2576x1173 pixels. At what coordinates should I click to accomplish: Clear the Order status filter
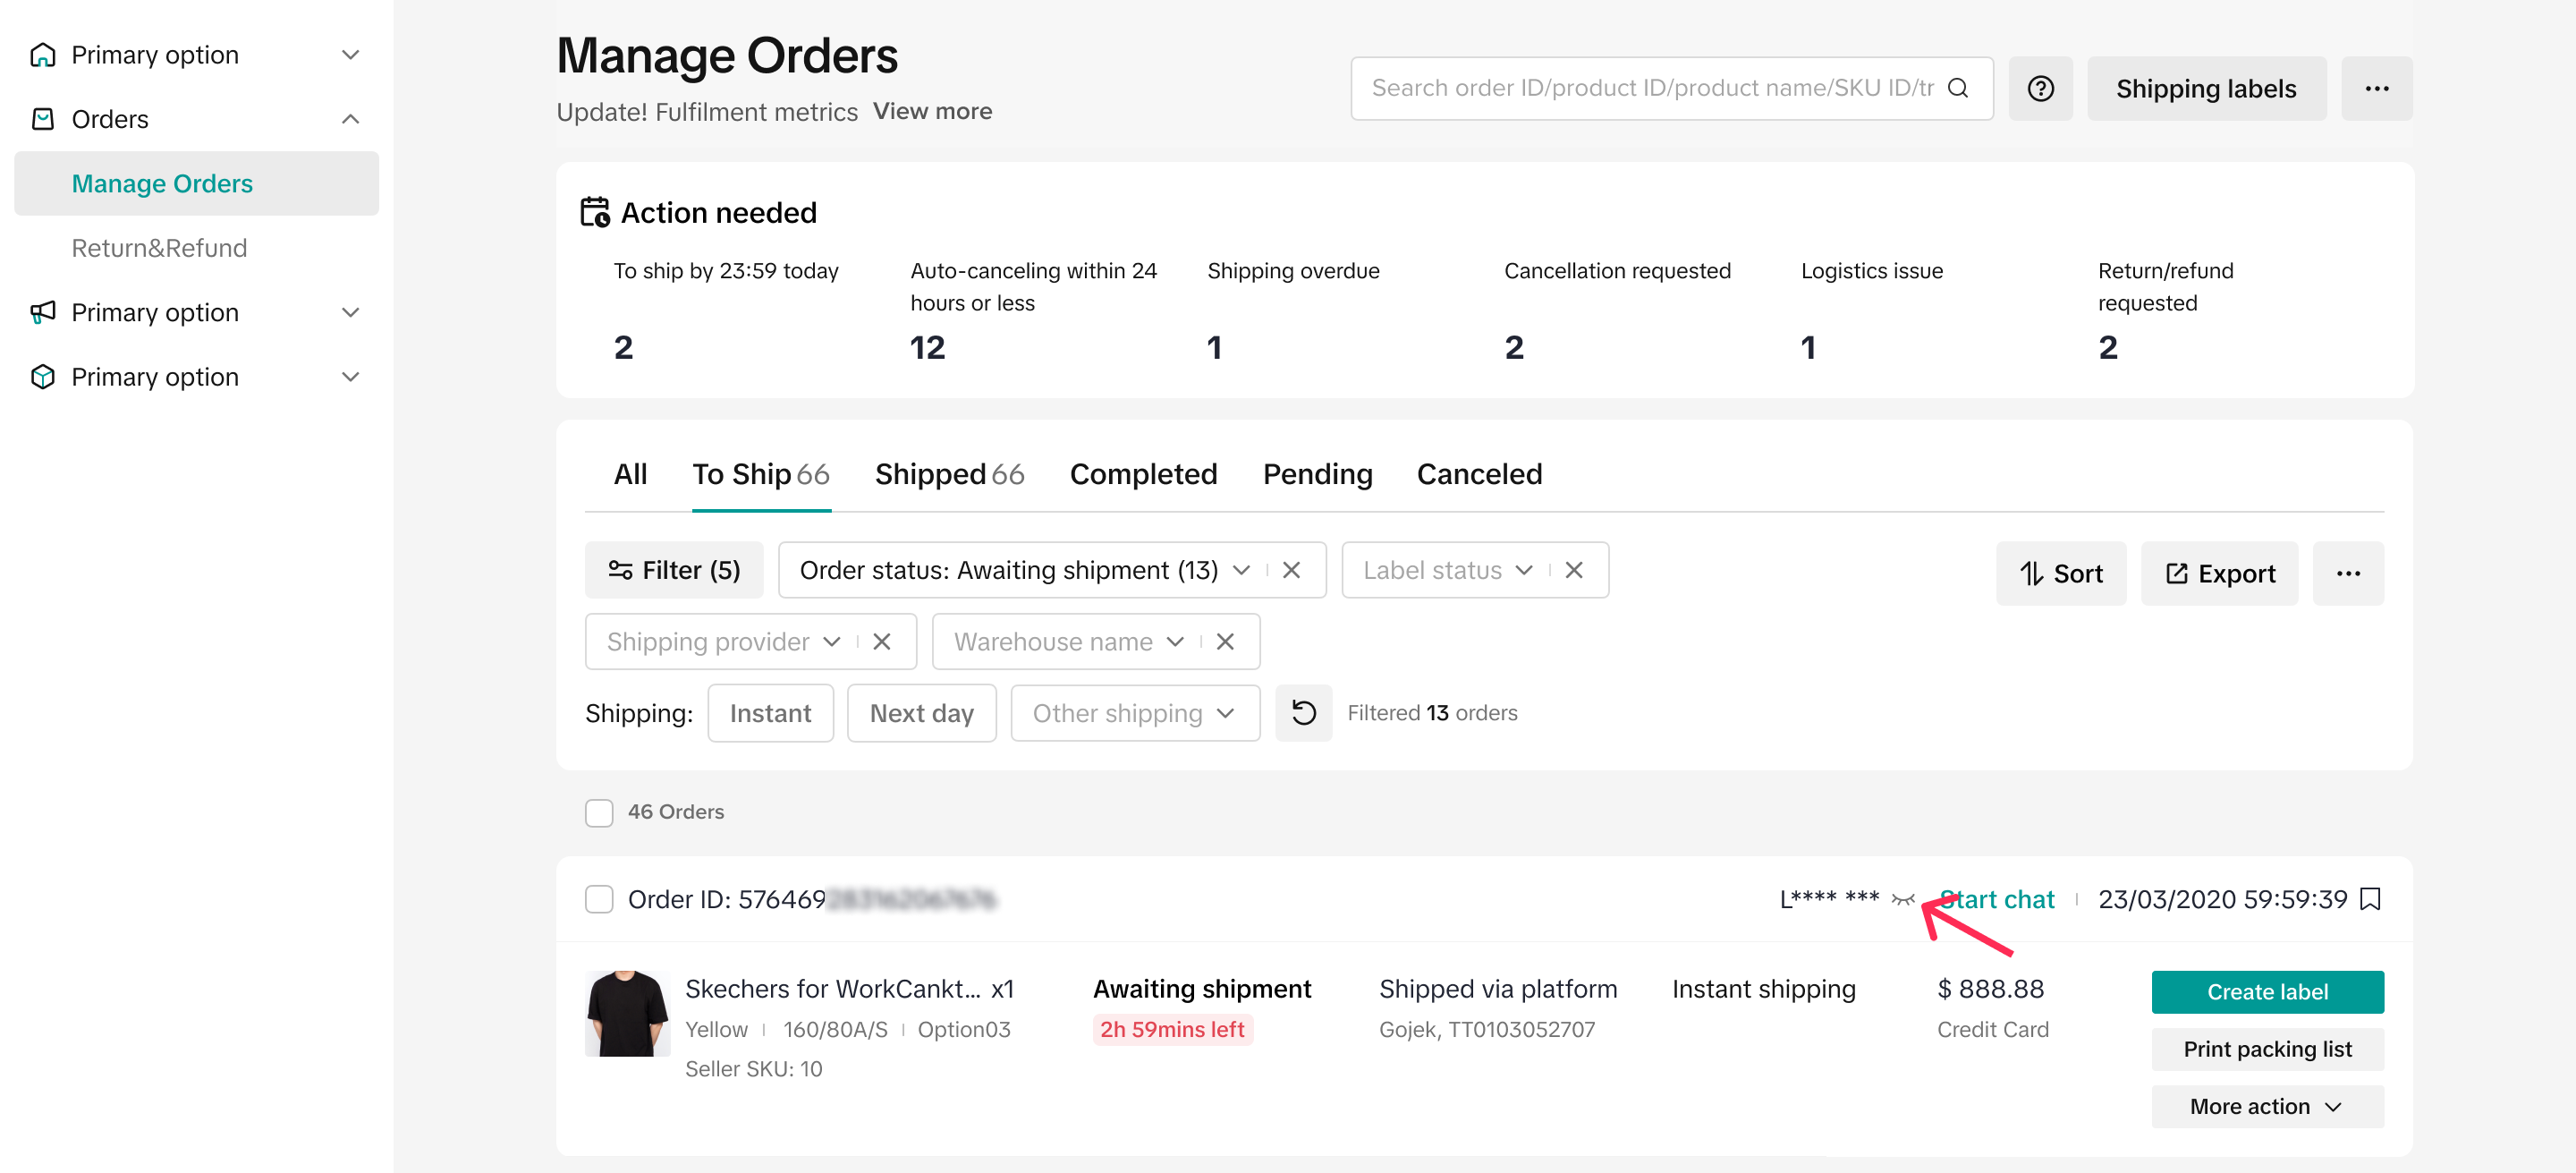pyautogui.click(x=1291, y=570)
